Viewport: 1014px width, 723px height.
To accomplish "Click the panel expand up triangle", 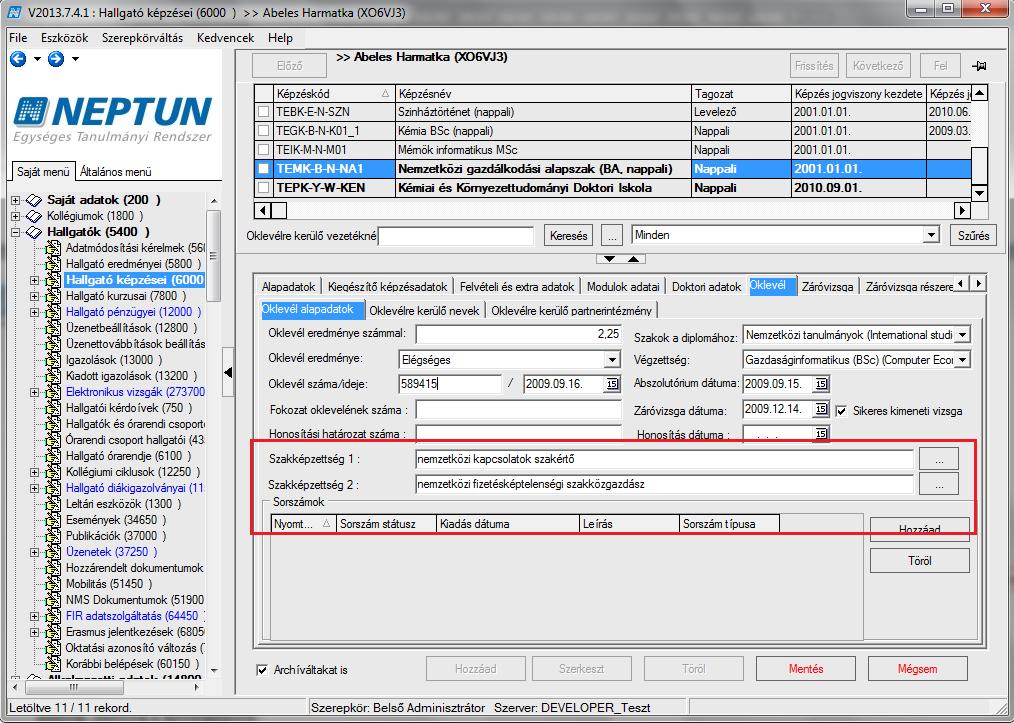I will (634, 259).
